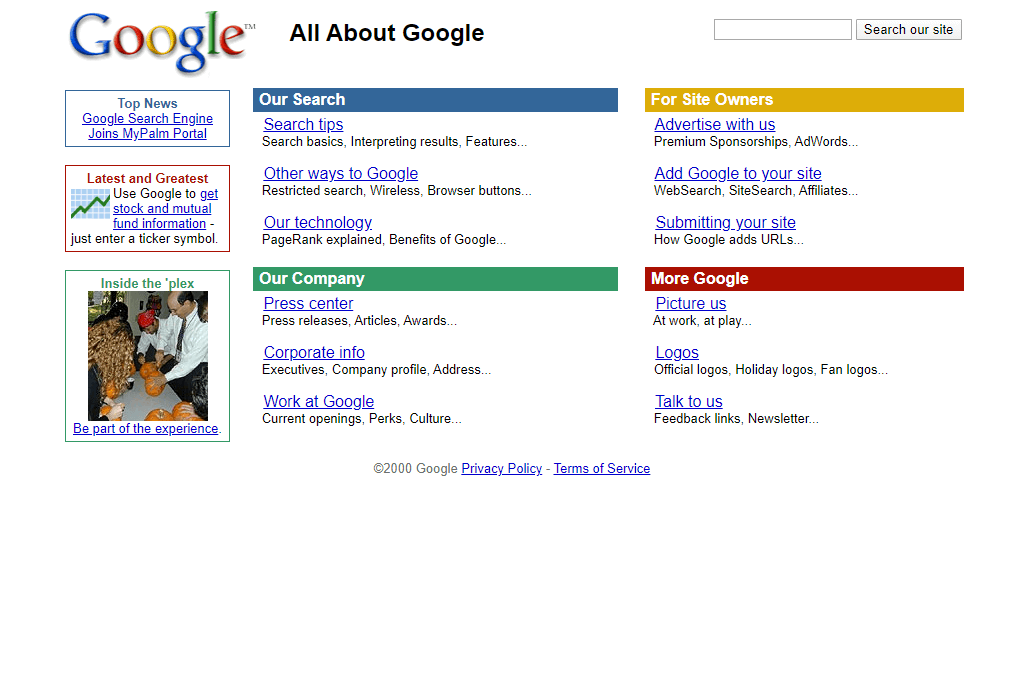The width and height of the screenshot is (1024, 700).
Task: Open Submitting your site link
Action: 726,222
